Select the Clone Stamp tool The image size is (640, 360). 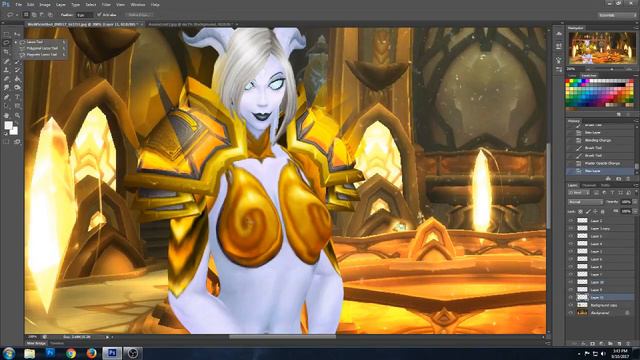pyautogui.click(x=7, y=70)
